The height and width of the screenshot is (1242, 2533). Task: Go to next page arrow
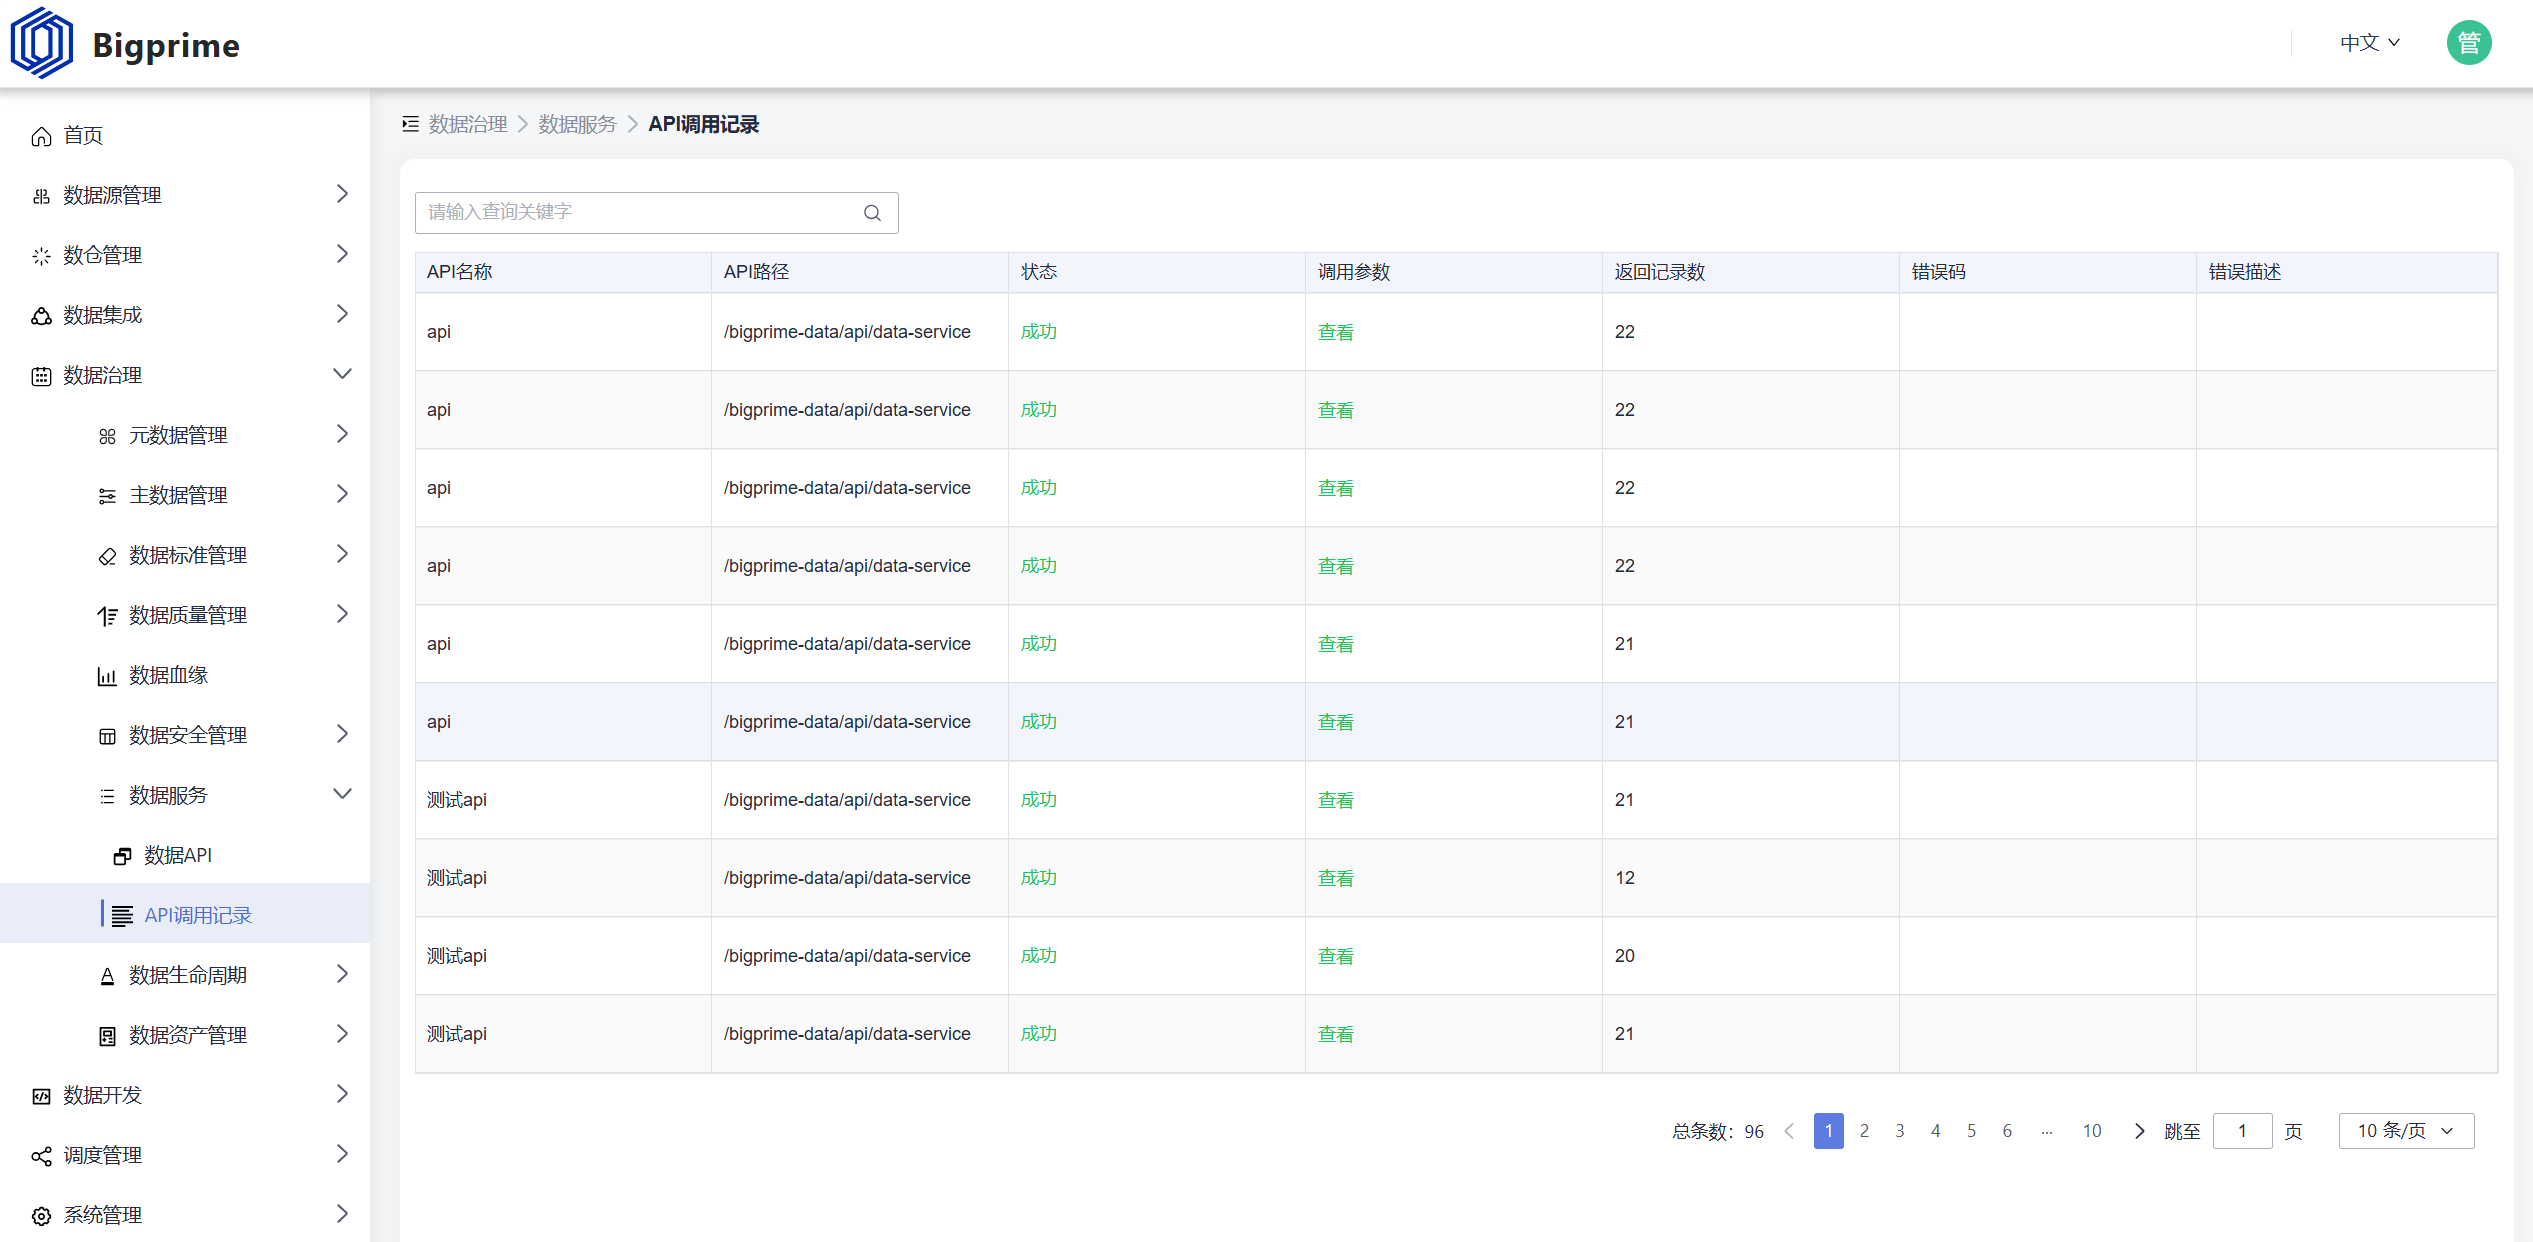(2139, 1131)
